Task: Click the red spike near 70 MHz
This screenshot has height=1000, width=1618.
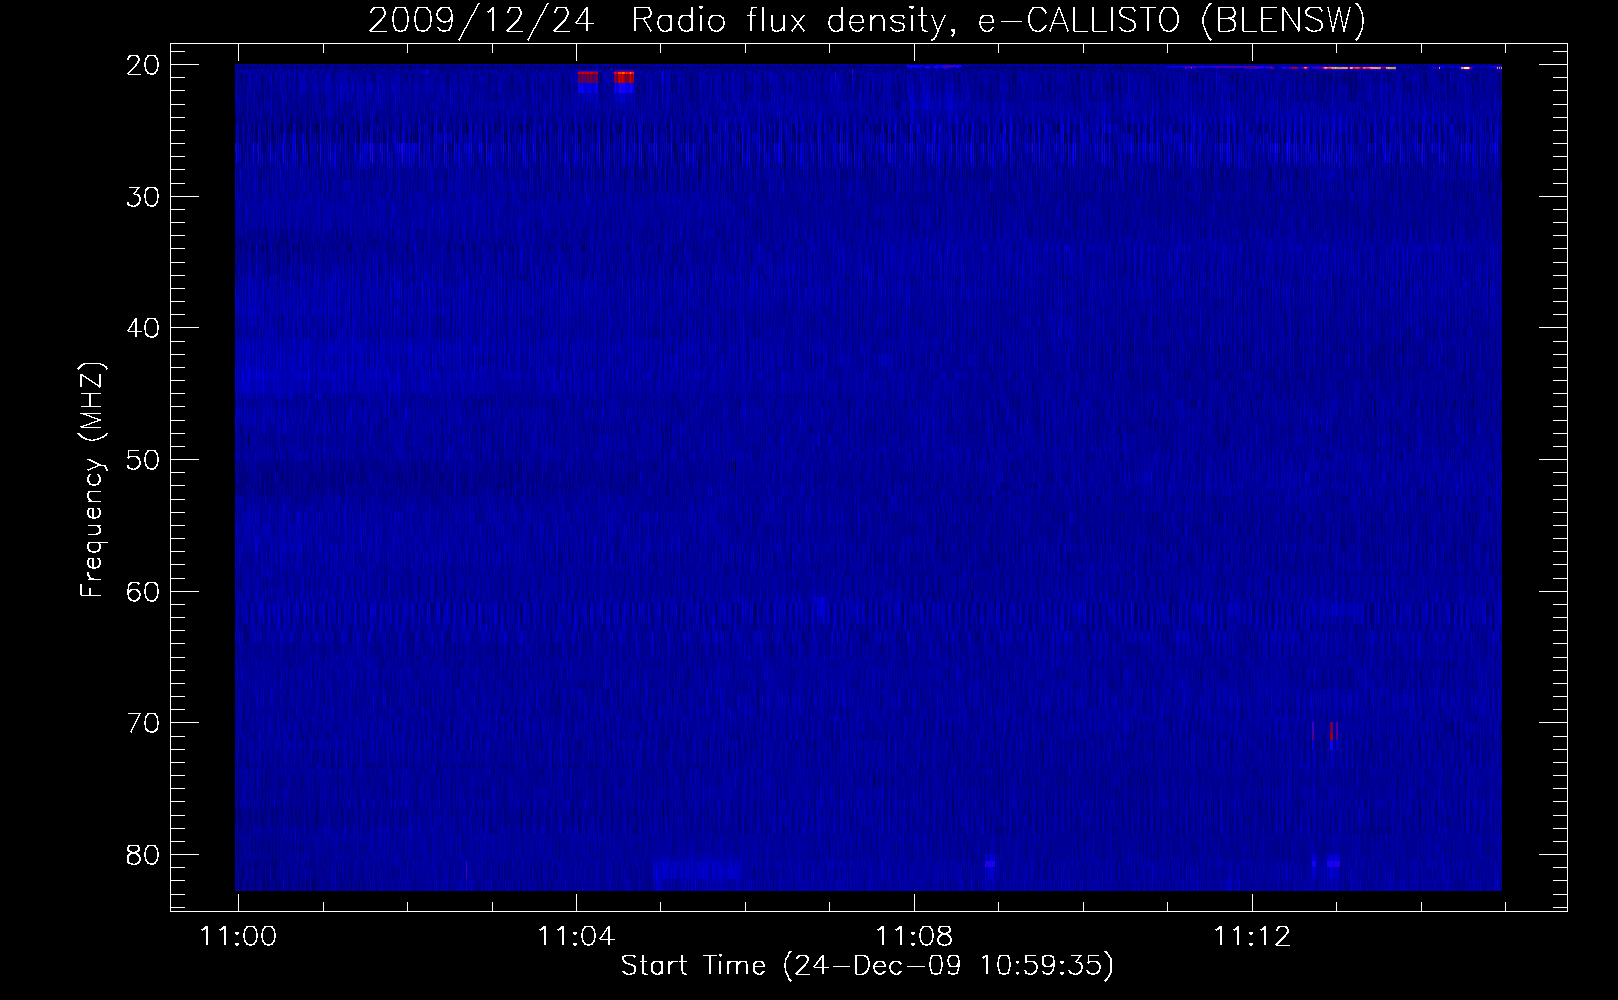Action: click(x=1332, y=731)
